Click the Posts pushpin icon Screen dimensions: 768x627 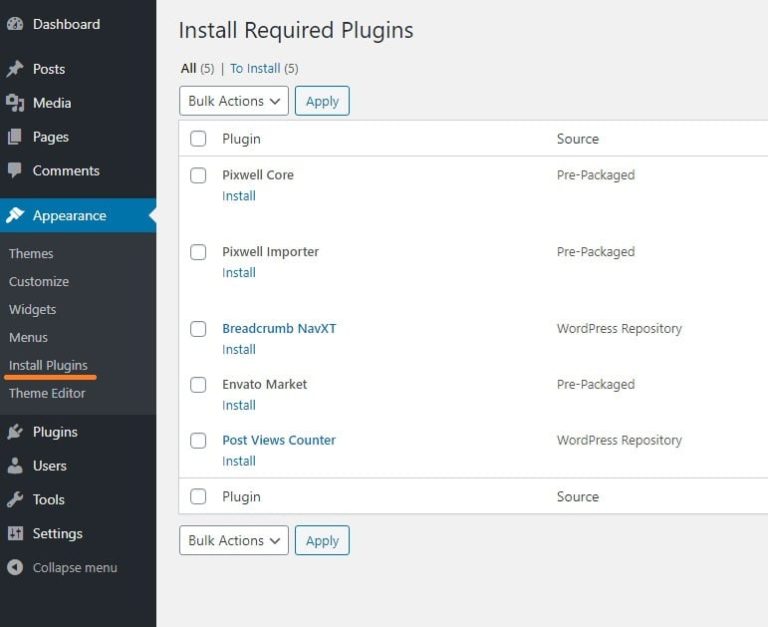[15, 69]
